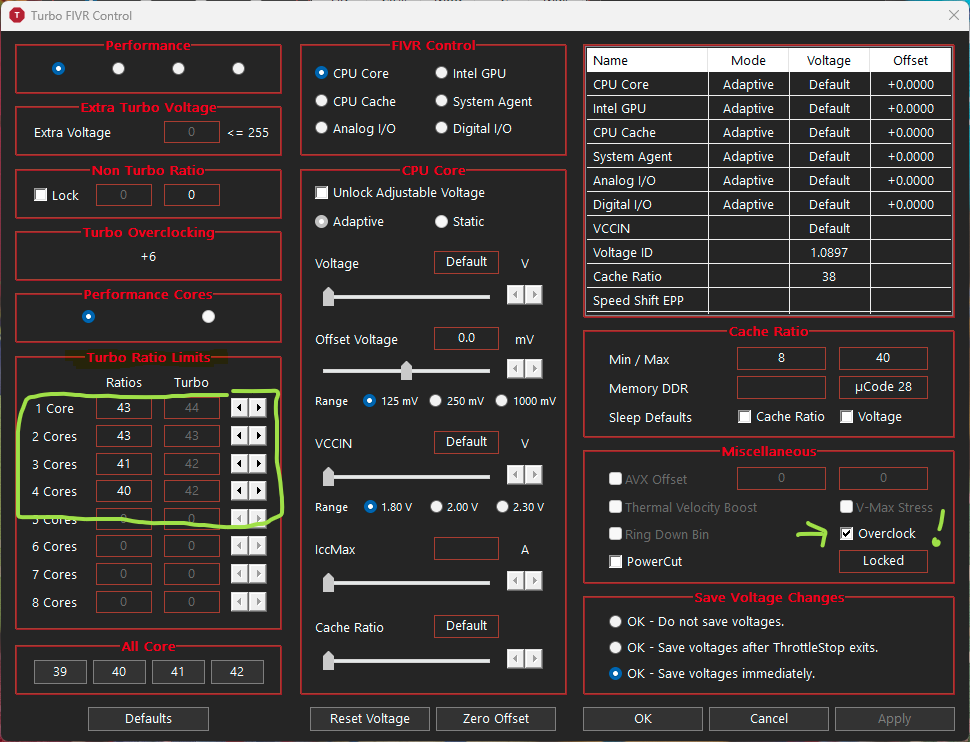Uncheck the Overclock checkbox

(x=847, y=534)
